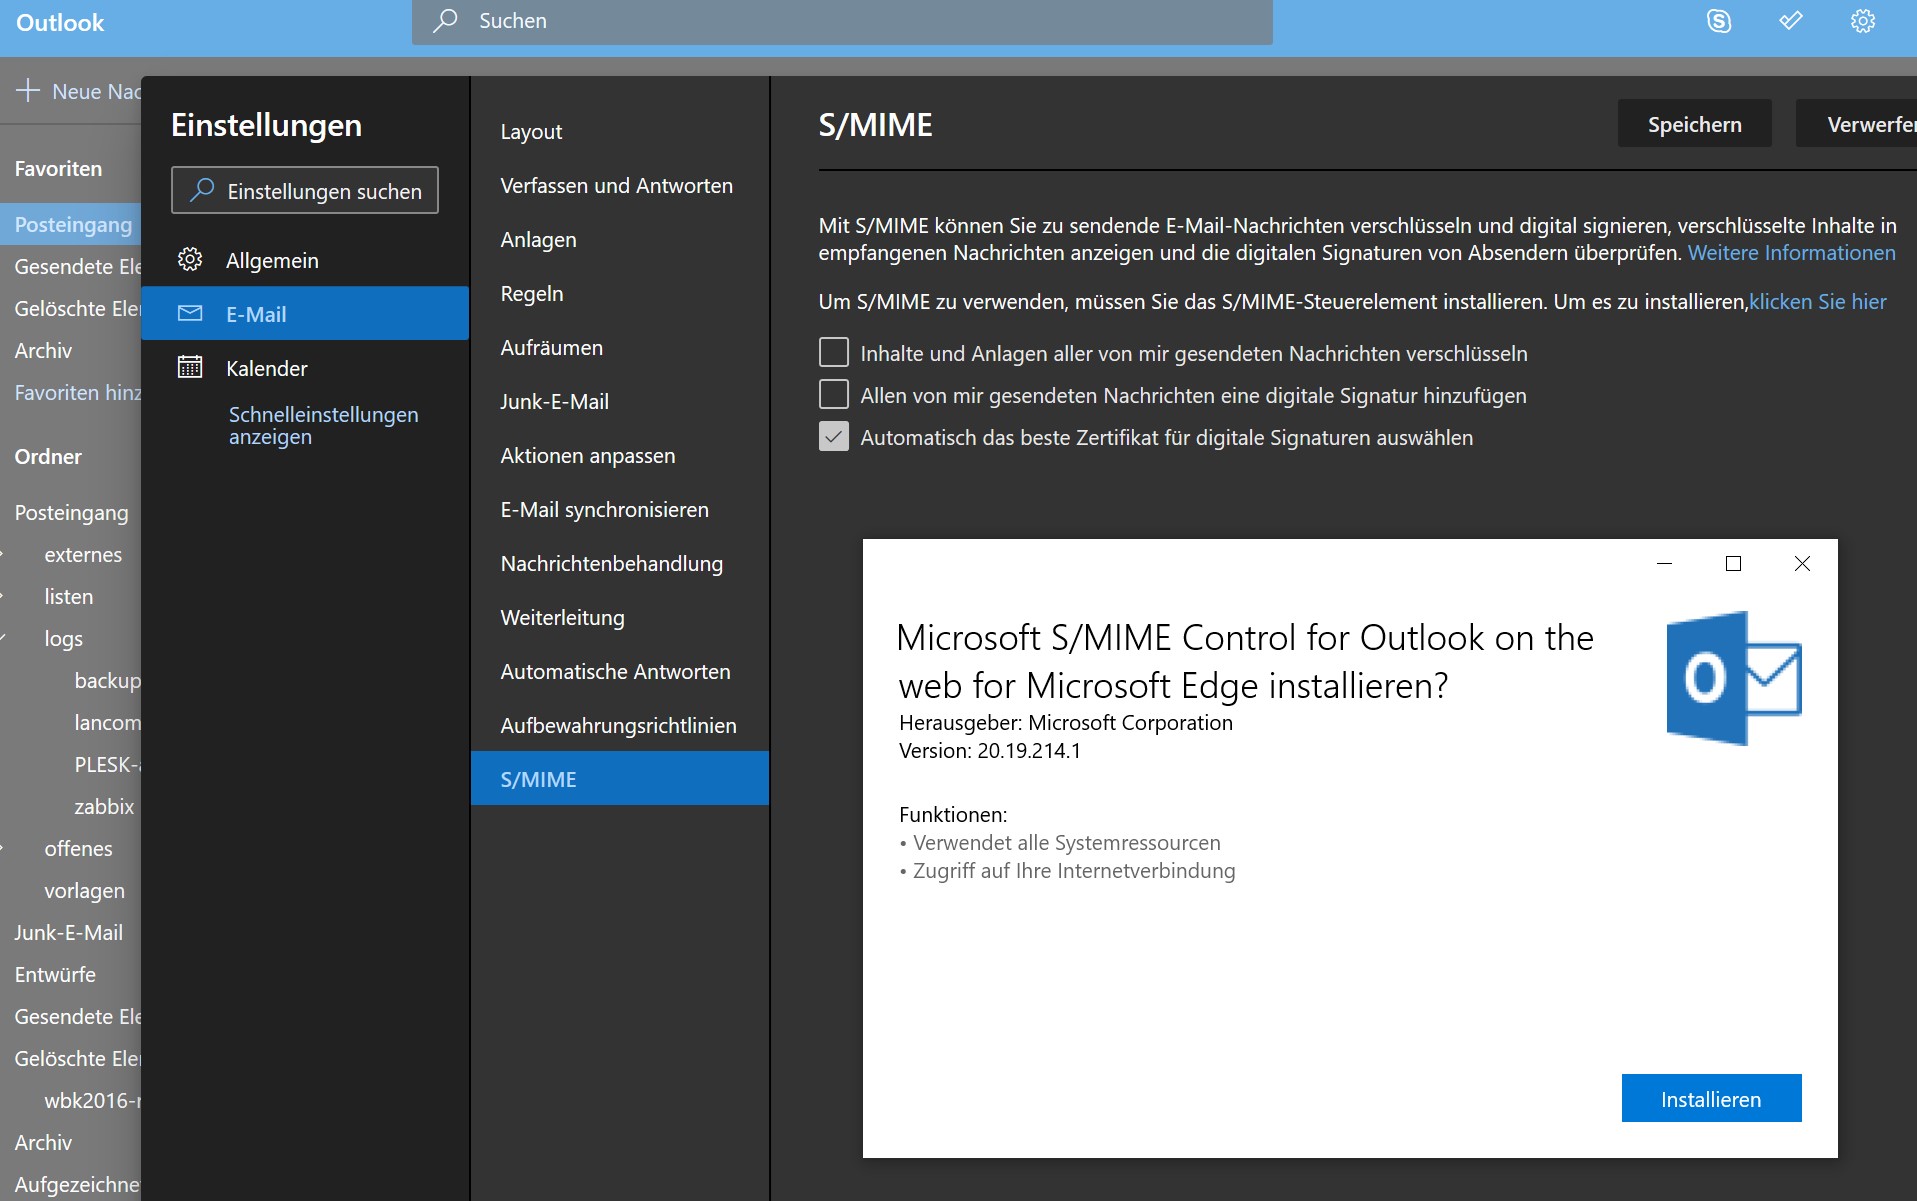Viewport: 1917px width, 1201px height.
Task: Open Junk-E-Mail settings
Action: (x=620, y=401)
